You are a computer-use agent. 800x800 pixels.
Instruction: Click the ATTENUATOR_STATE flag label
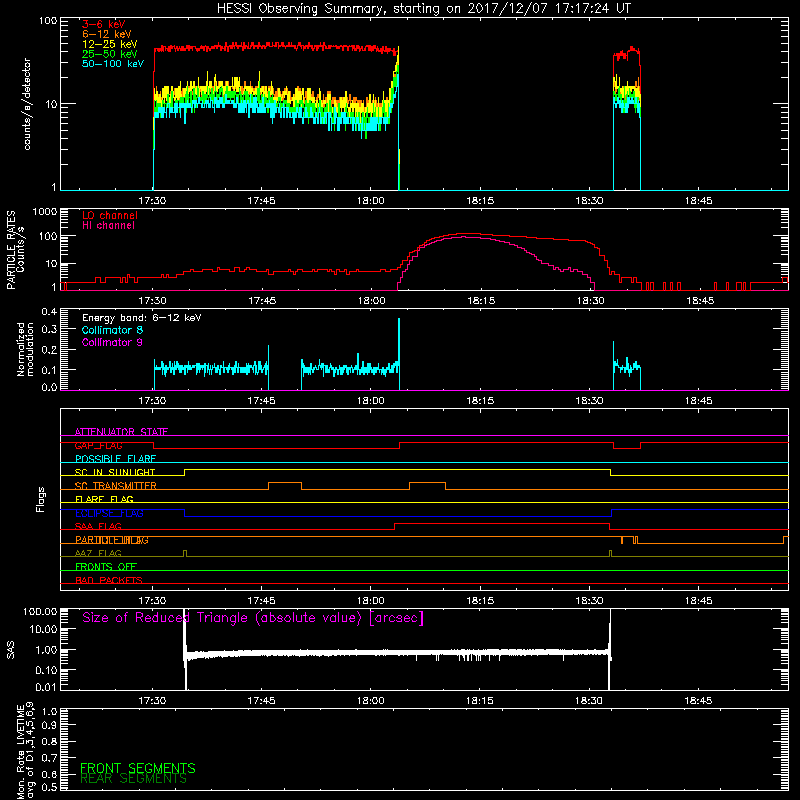click(121, 432)
